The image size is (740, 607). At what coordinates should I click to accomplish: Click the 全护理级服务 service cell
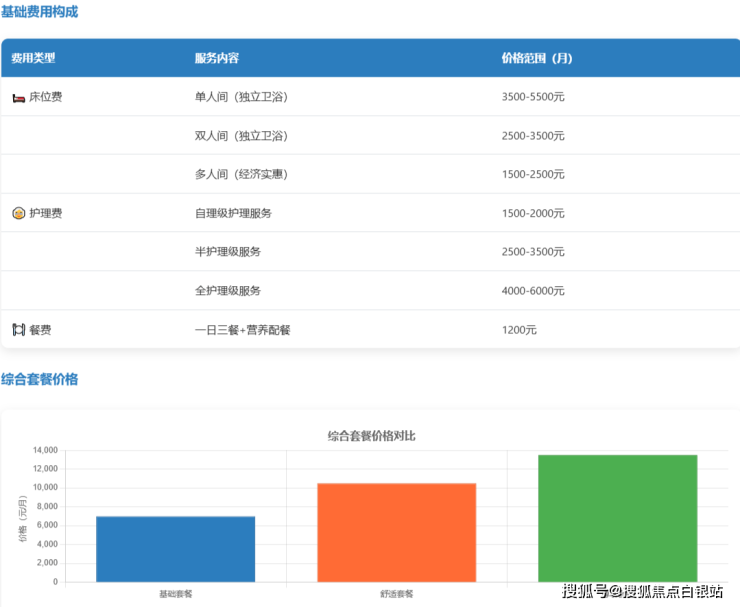228,290
